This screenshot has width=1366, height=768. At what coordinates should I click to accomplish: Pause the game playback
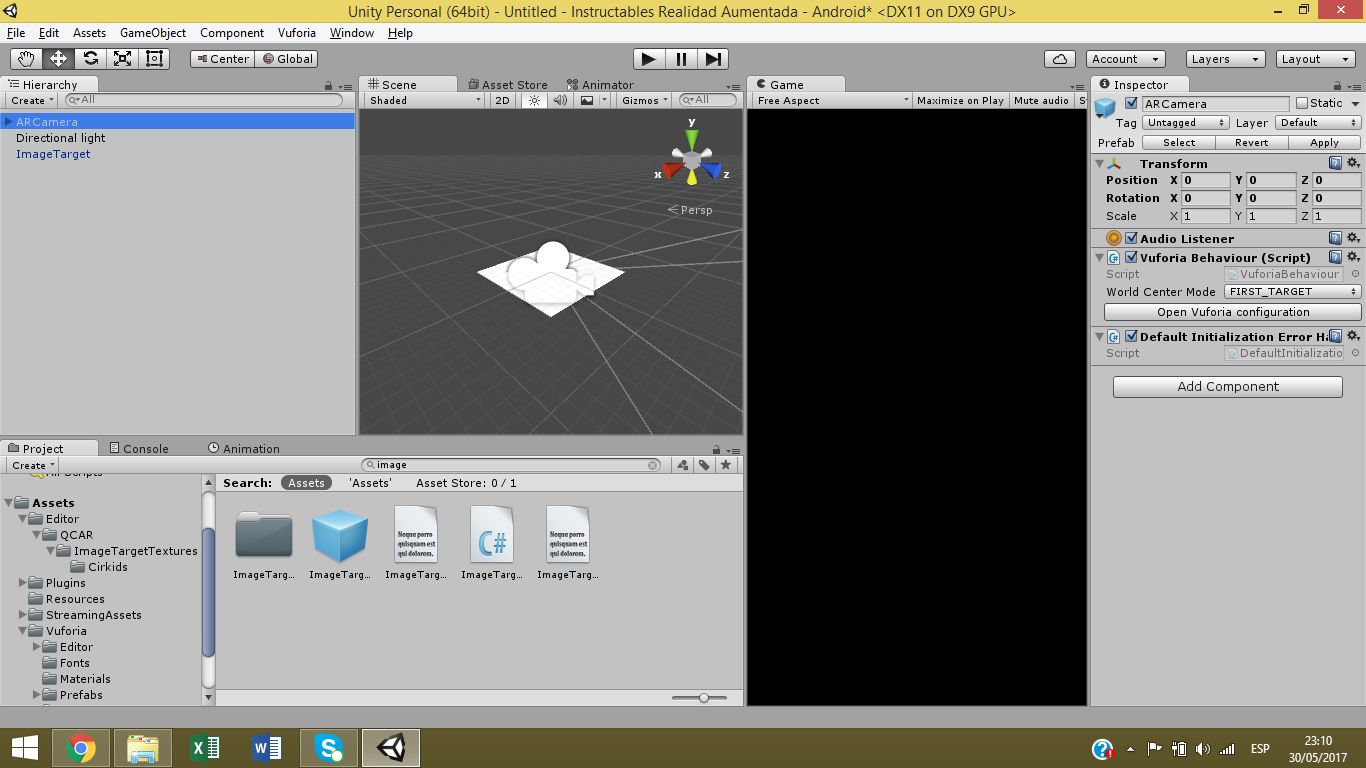point(681,59)
